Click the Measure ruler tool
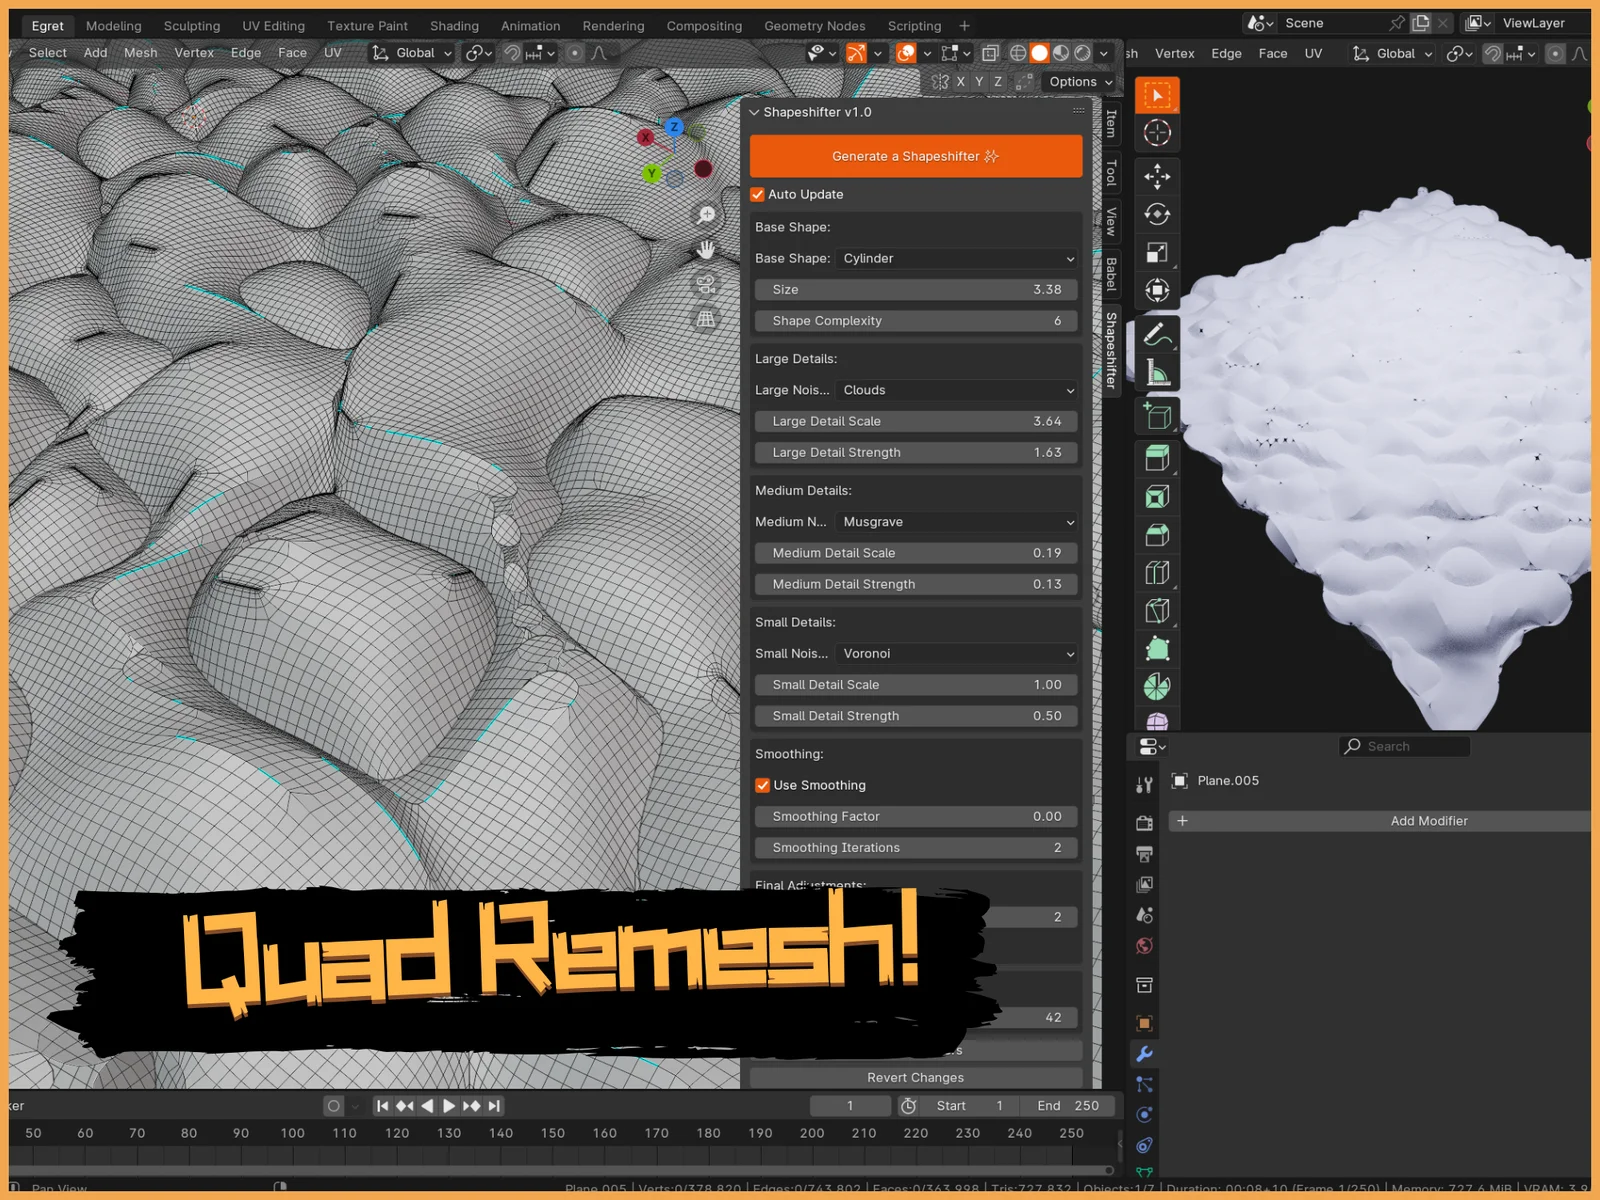 point(1157,373)
